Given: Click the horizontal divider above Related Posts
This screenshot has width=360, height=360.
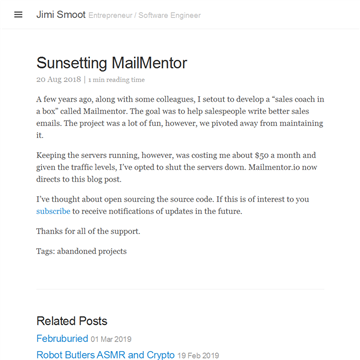Looking at the screenshot, I should pyautogui.click(x=180, y=289).
